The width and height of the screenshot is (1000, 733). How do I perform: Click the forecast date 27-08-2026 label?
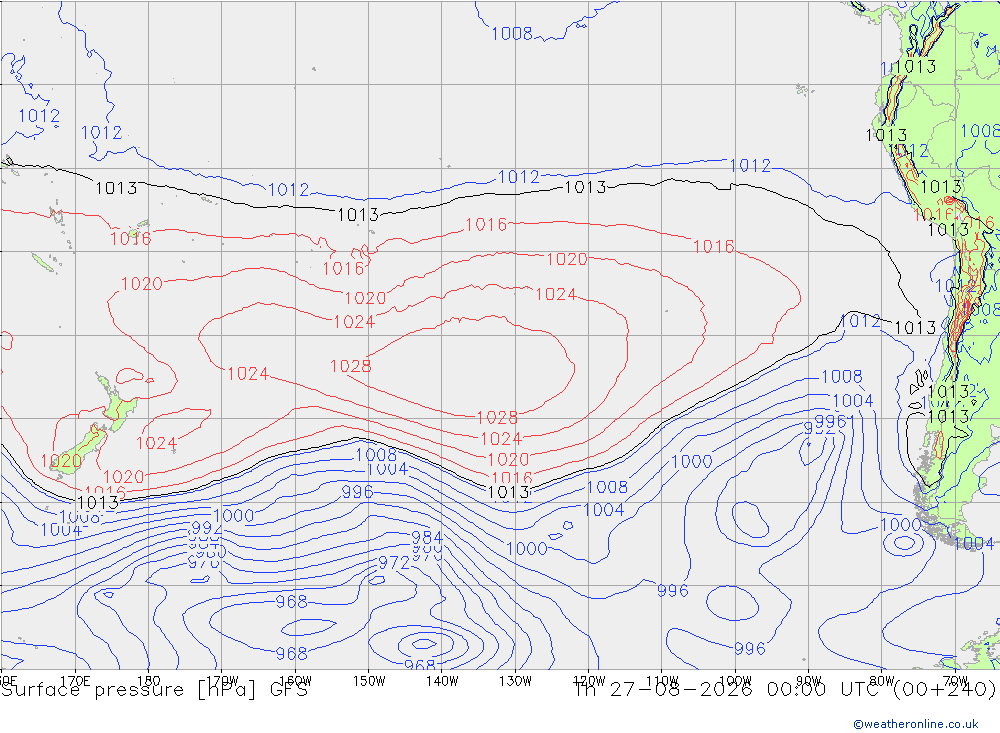coord(680,690)
